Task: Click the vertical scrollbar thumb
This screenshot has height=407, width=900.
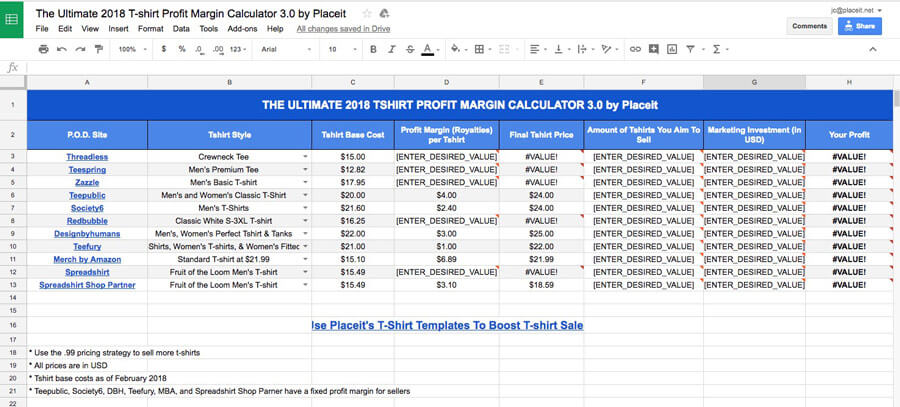Action: point(897,98)
